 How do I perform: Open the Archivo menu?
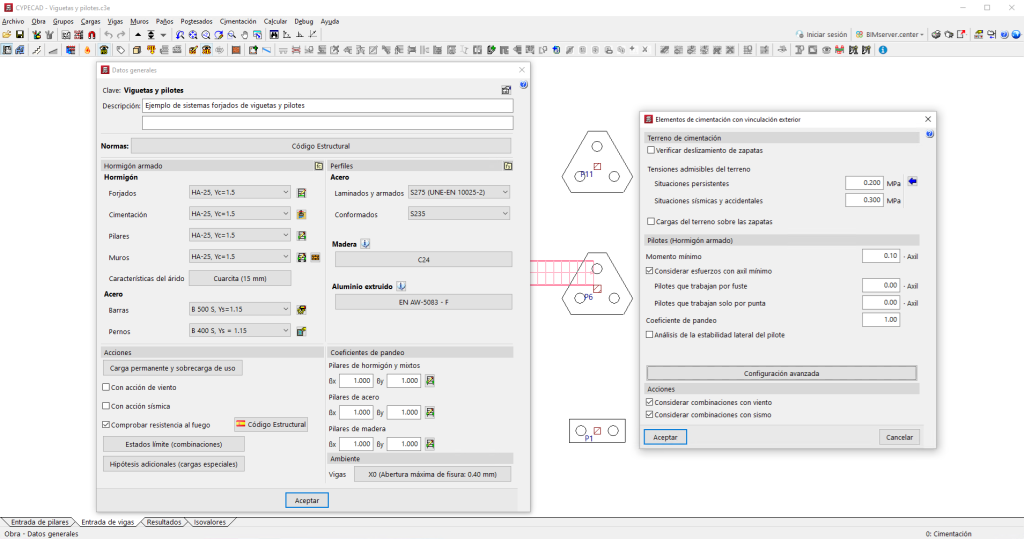tap(13, 22)
